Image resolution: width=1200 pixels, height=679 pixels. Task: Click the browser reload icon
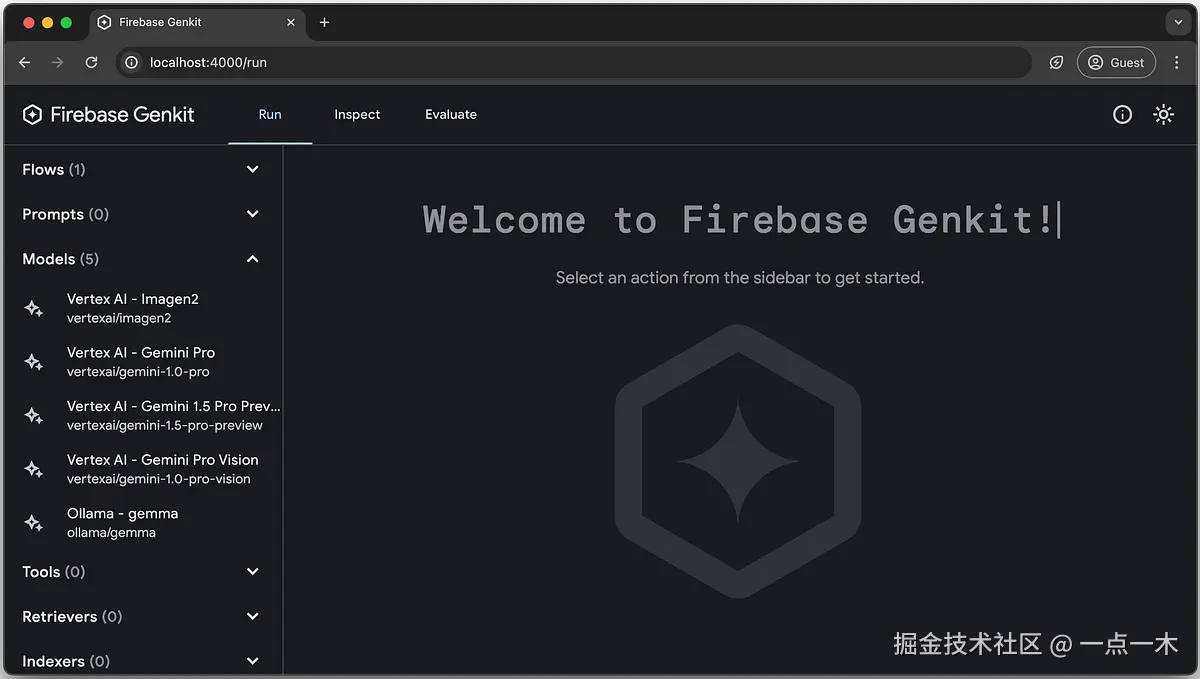point(91,62)
